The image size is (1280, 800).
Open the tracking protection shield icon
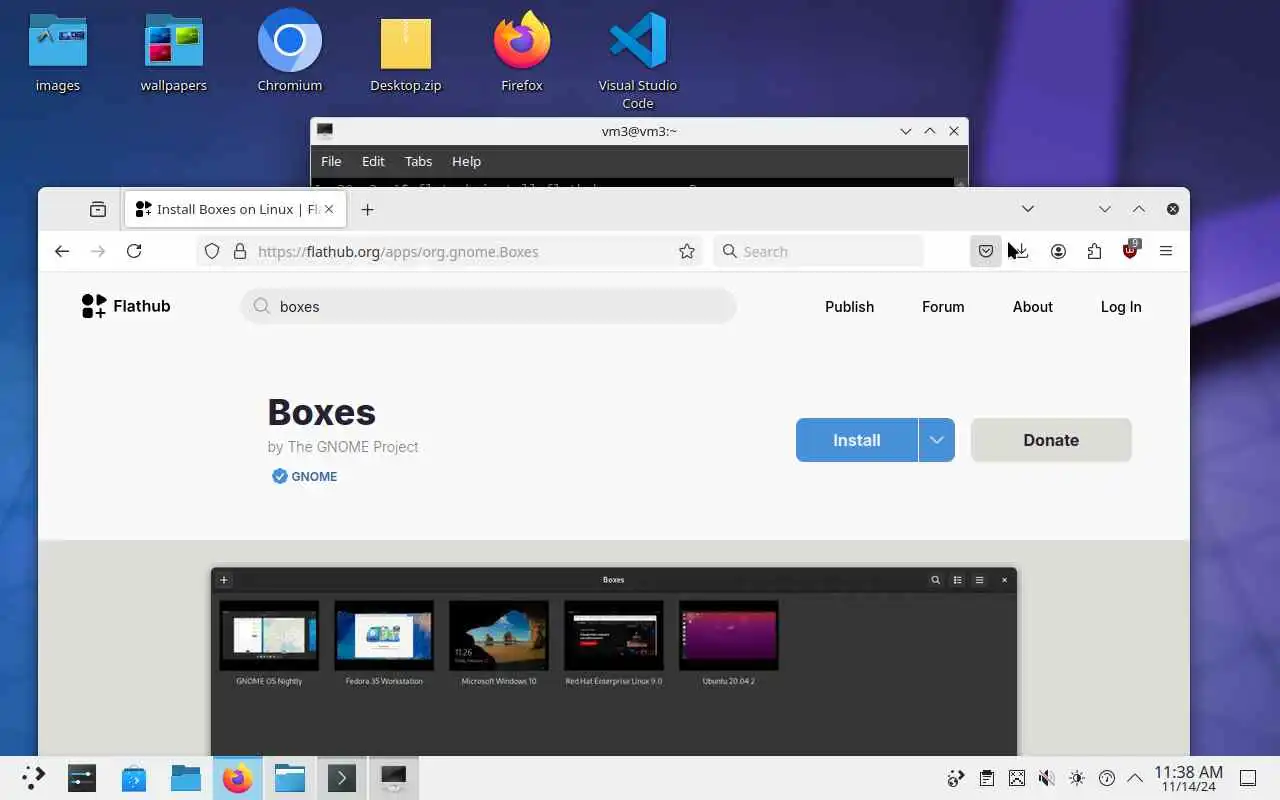point(212,252)
